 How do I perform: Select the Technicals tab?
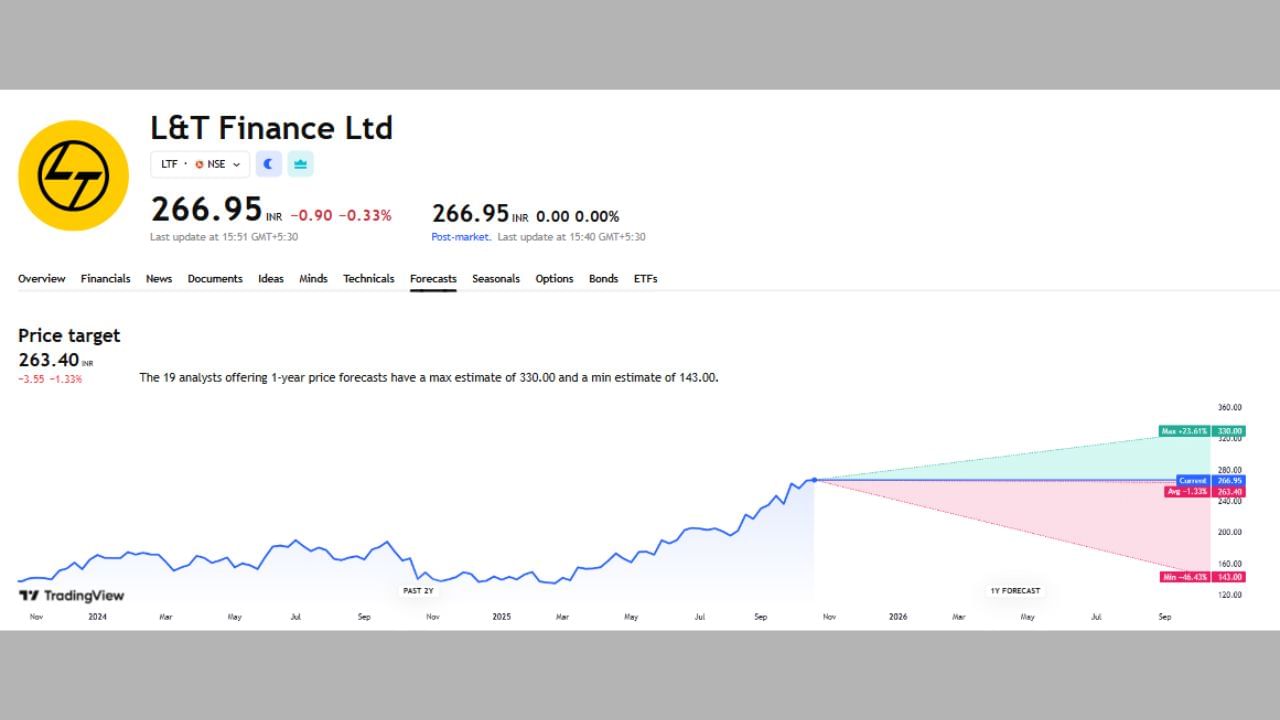coord(368,278)
